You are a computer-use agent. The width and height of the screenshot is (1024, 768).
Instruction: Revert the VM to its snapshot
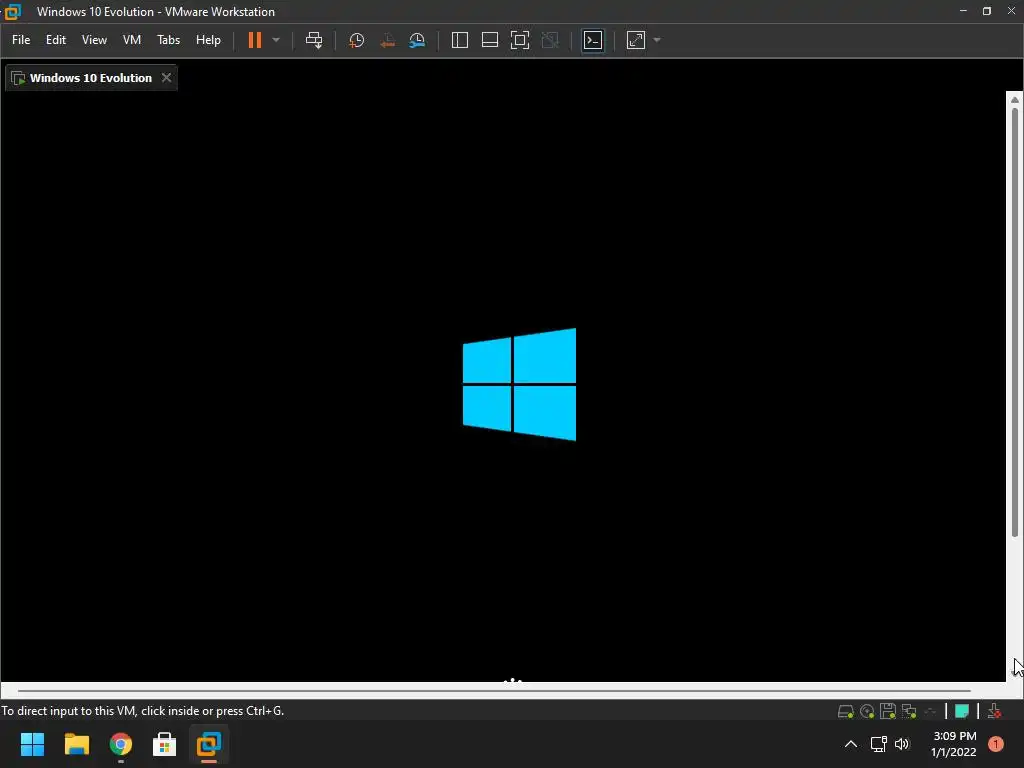(x=387, y=40)
